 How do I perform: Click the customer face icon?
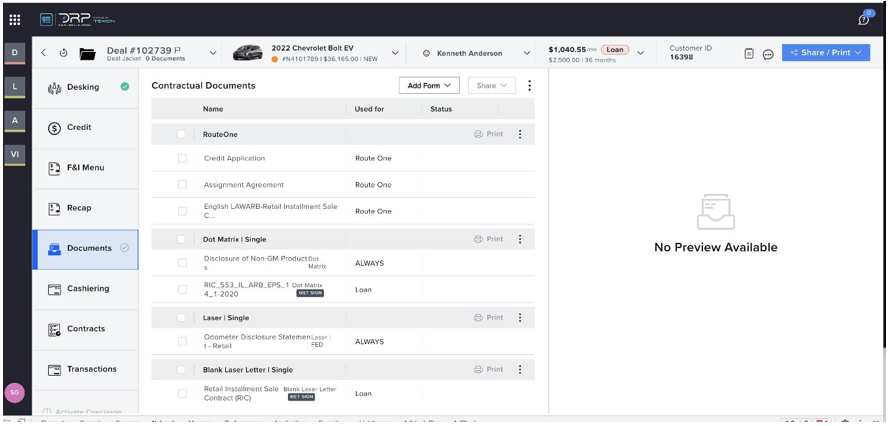427,53
